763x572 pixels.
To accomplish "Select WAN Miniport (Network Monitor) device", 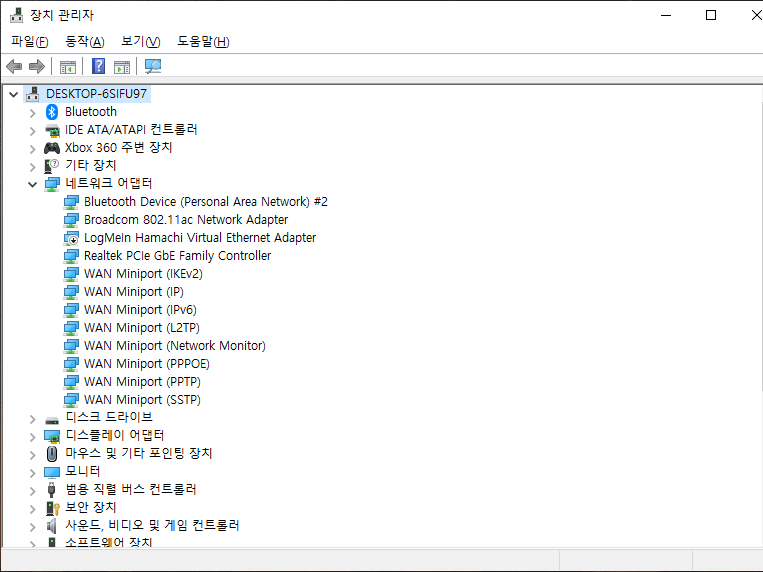I will tap(175, 346).
